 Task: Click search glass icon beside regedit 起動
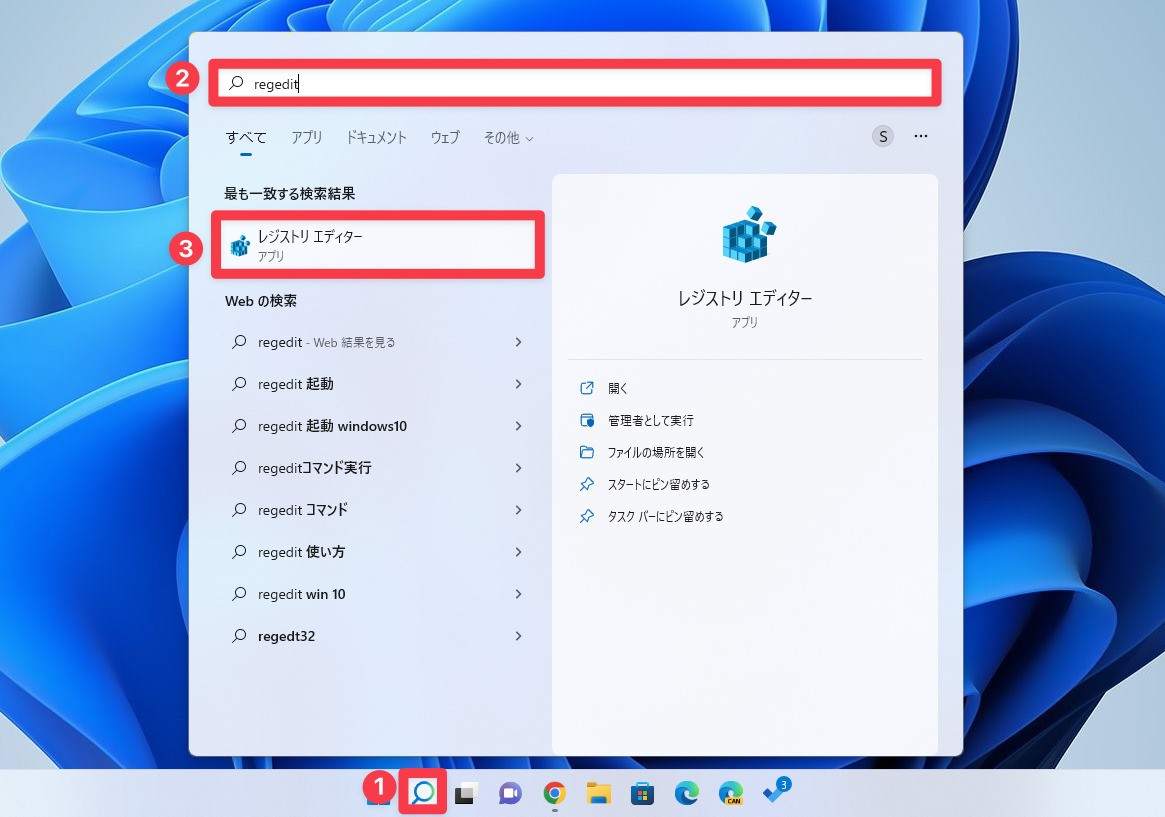coord(239,384)
